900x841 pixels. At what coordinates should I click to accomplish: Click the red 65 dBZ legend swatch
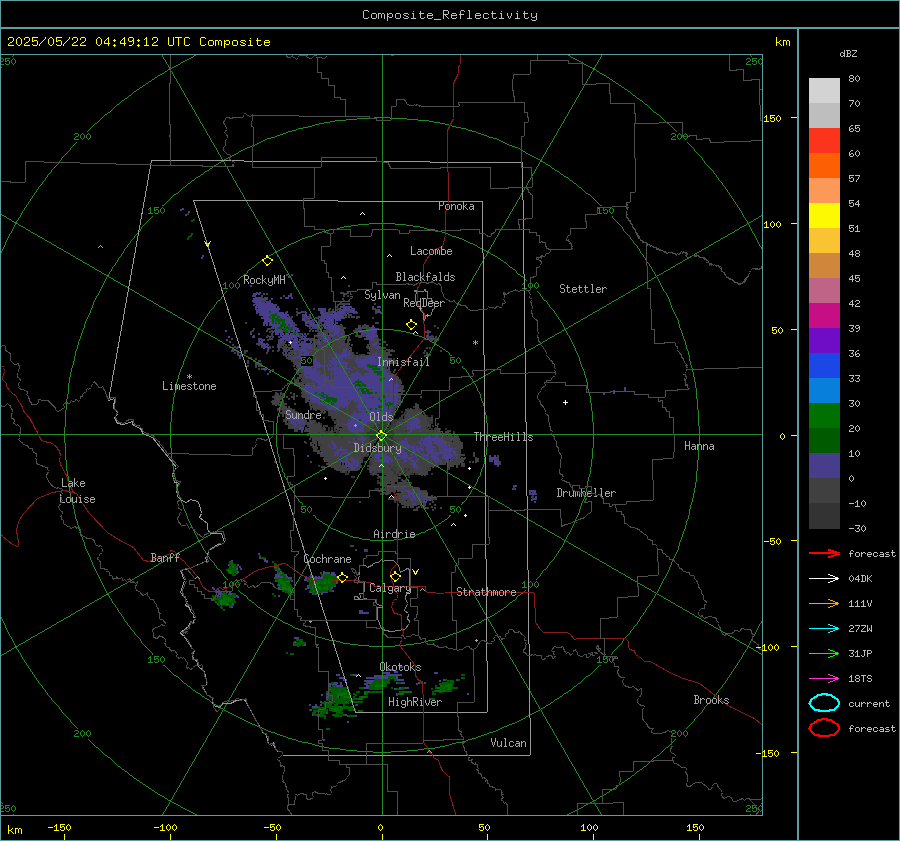tap(824, 141)
